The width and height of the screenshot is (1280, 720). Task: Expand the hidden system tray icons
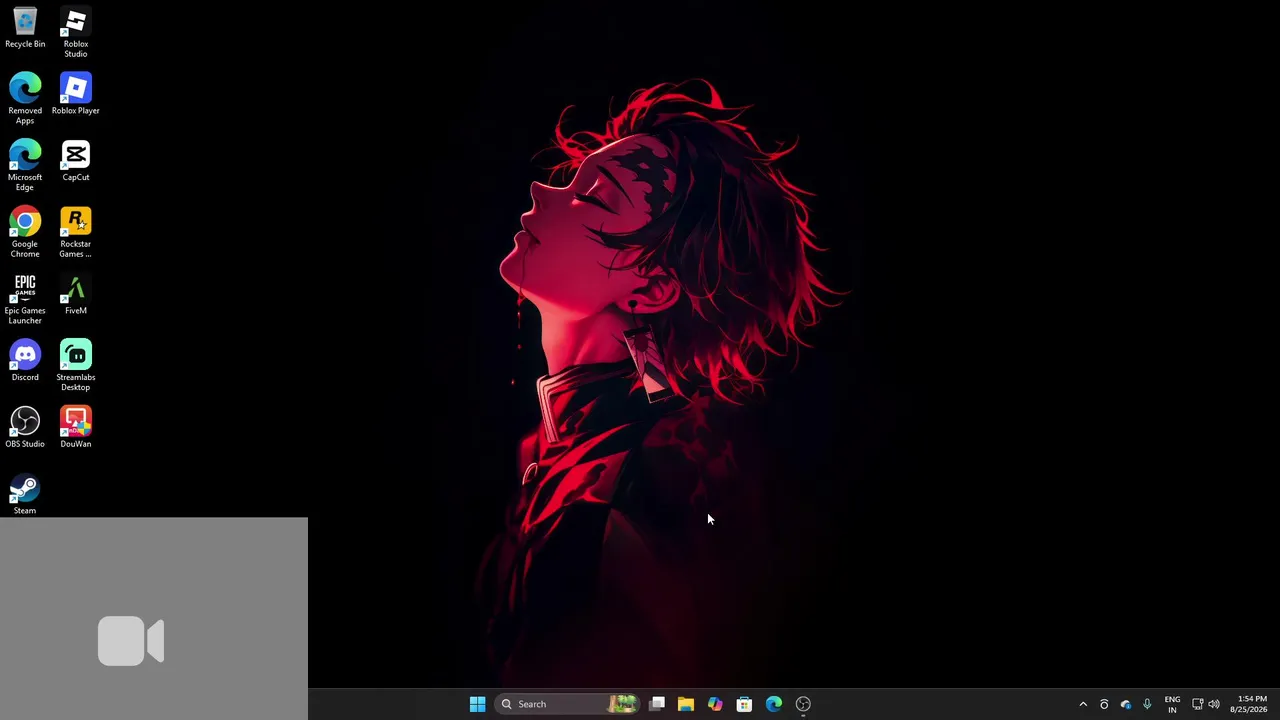(1083, 704)
